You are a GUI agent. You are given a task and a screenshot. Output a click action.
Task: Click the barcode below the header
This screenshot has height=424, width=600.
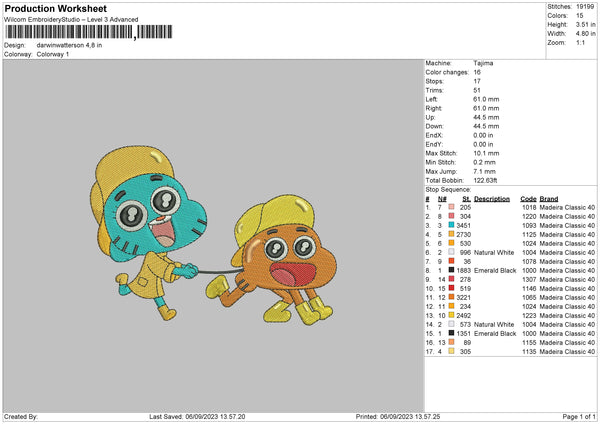pyautogui.click(x=89, y=32)
